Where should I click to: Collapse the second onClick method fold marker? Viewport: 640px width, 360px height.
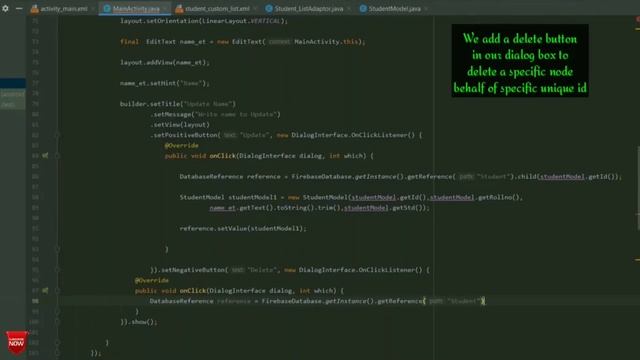tap(58, 291)
